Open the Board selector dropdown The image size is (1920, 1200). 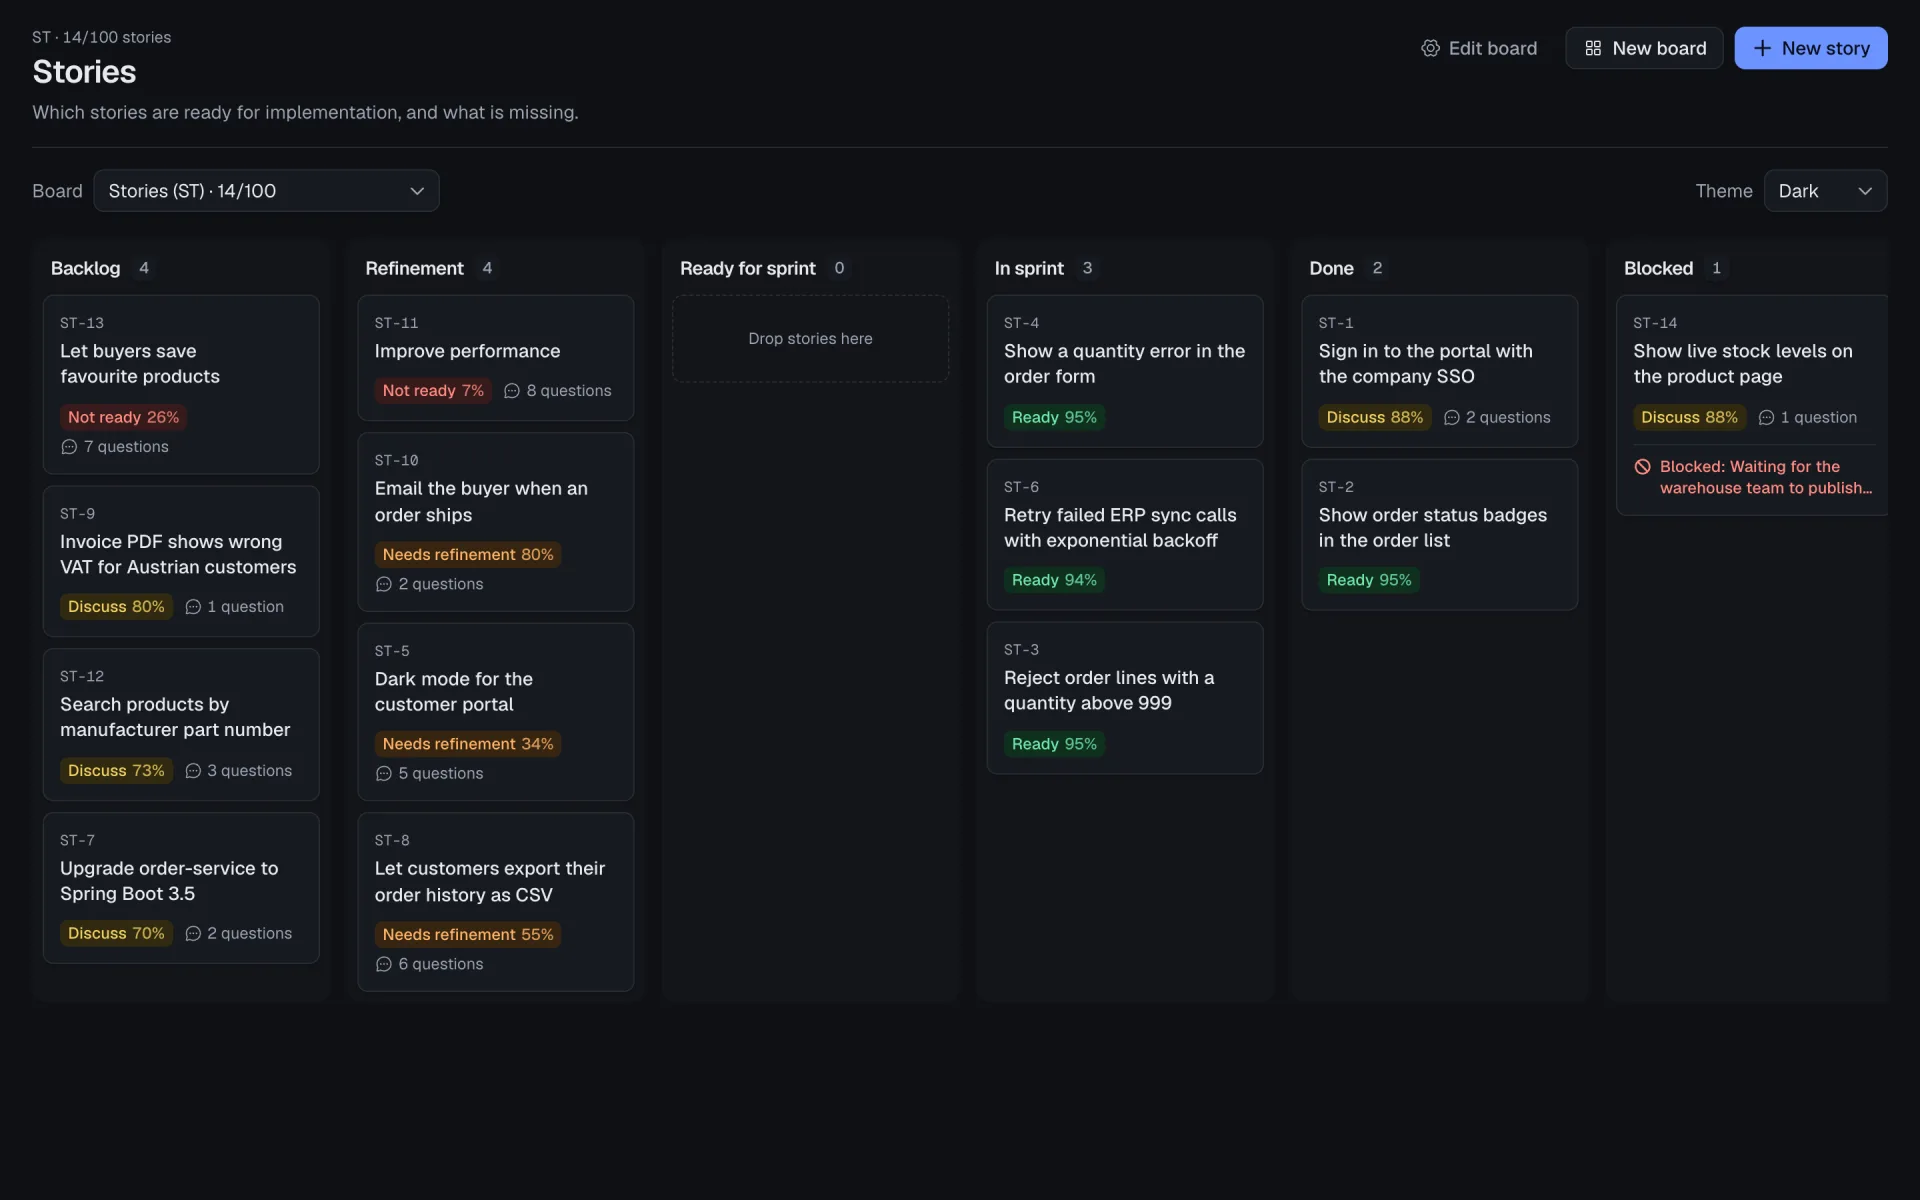coord(266,191)
